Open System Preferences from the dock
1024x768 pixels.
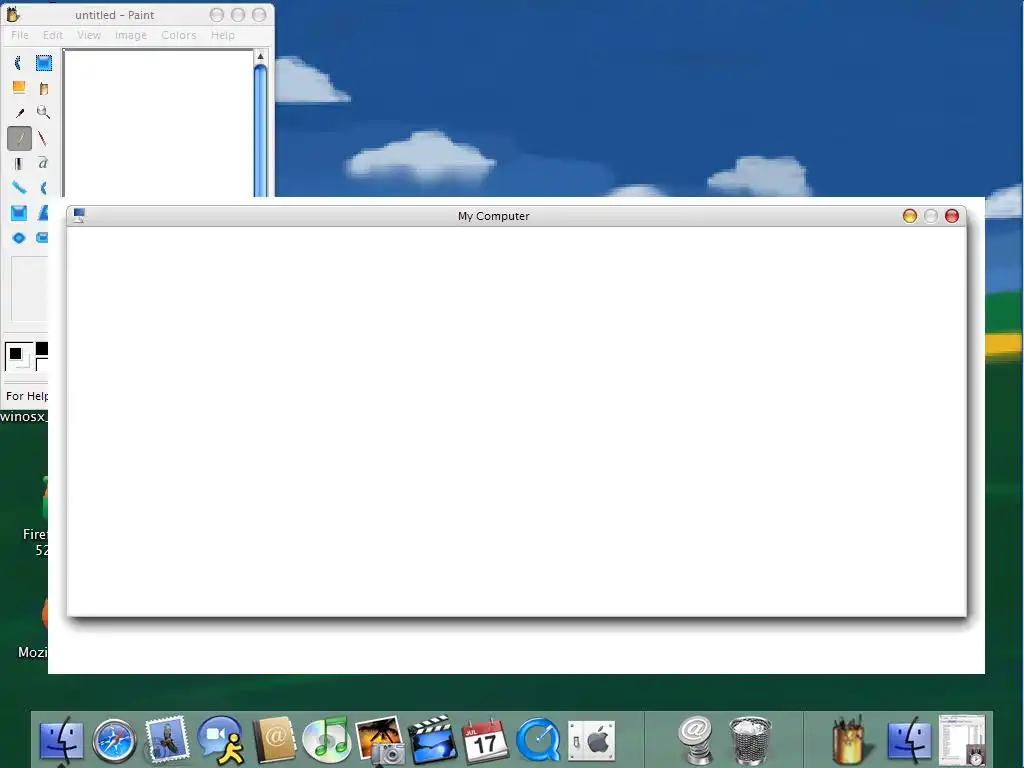[x=591, y=741]
